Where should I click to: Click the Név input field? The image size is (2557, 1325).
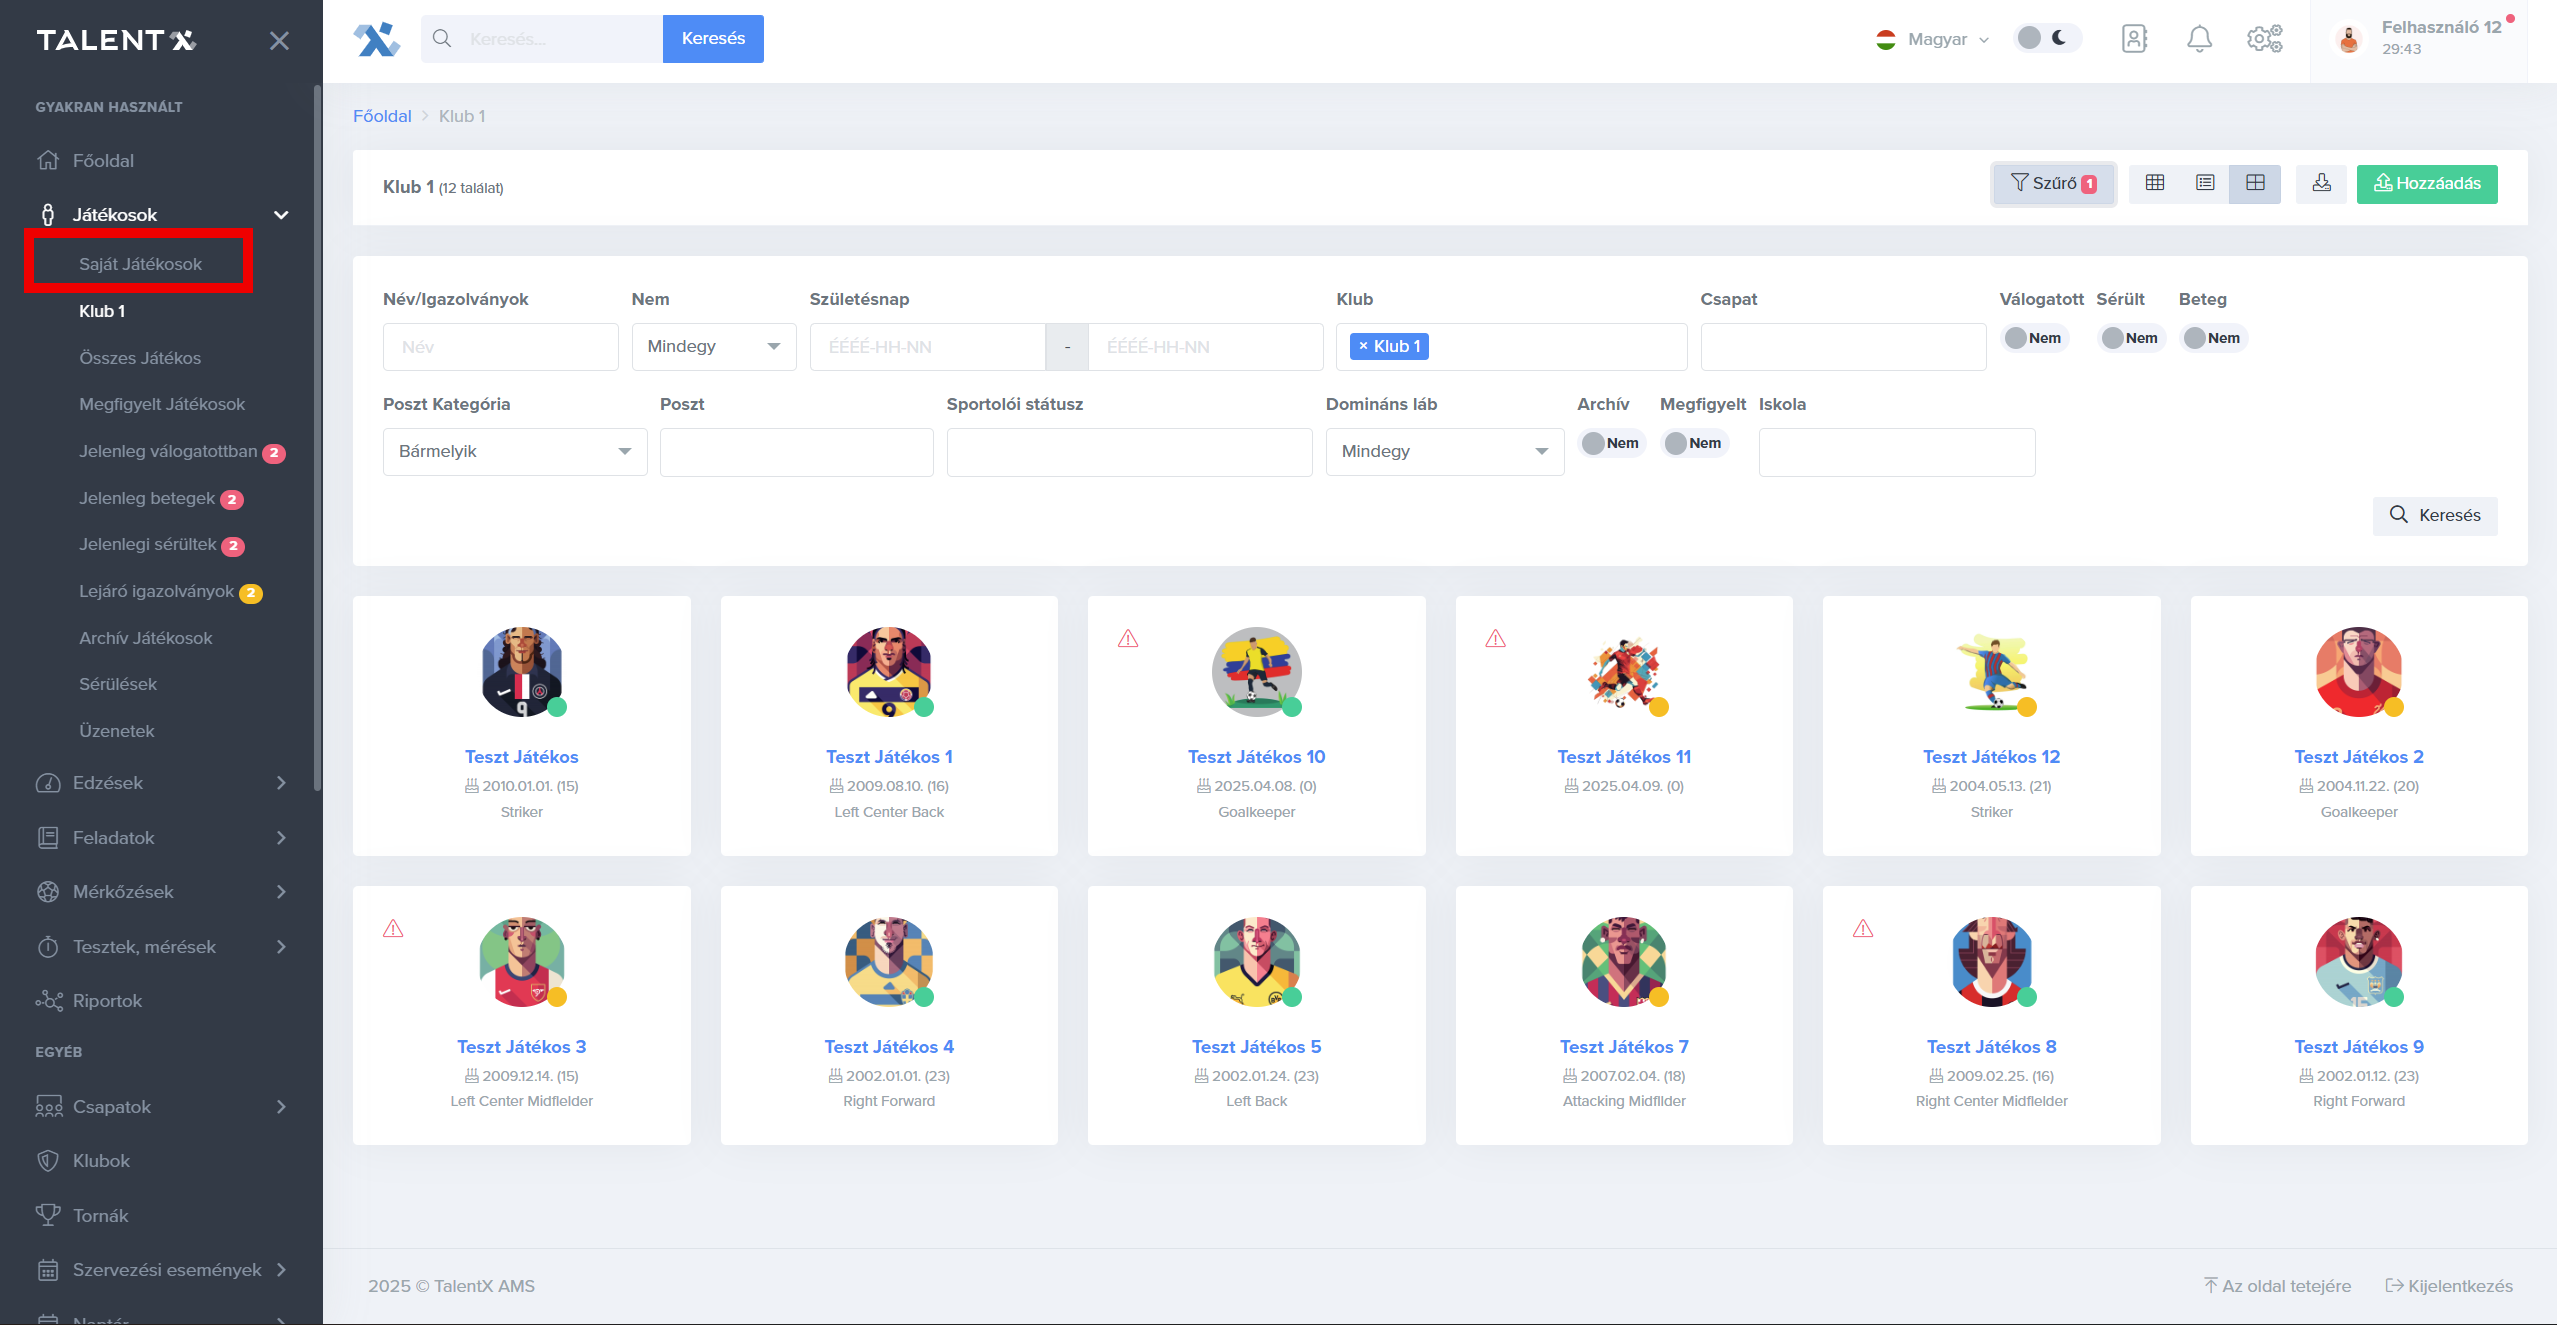[500, 347]
